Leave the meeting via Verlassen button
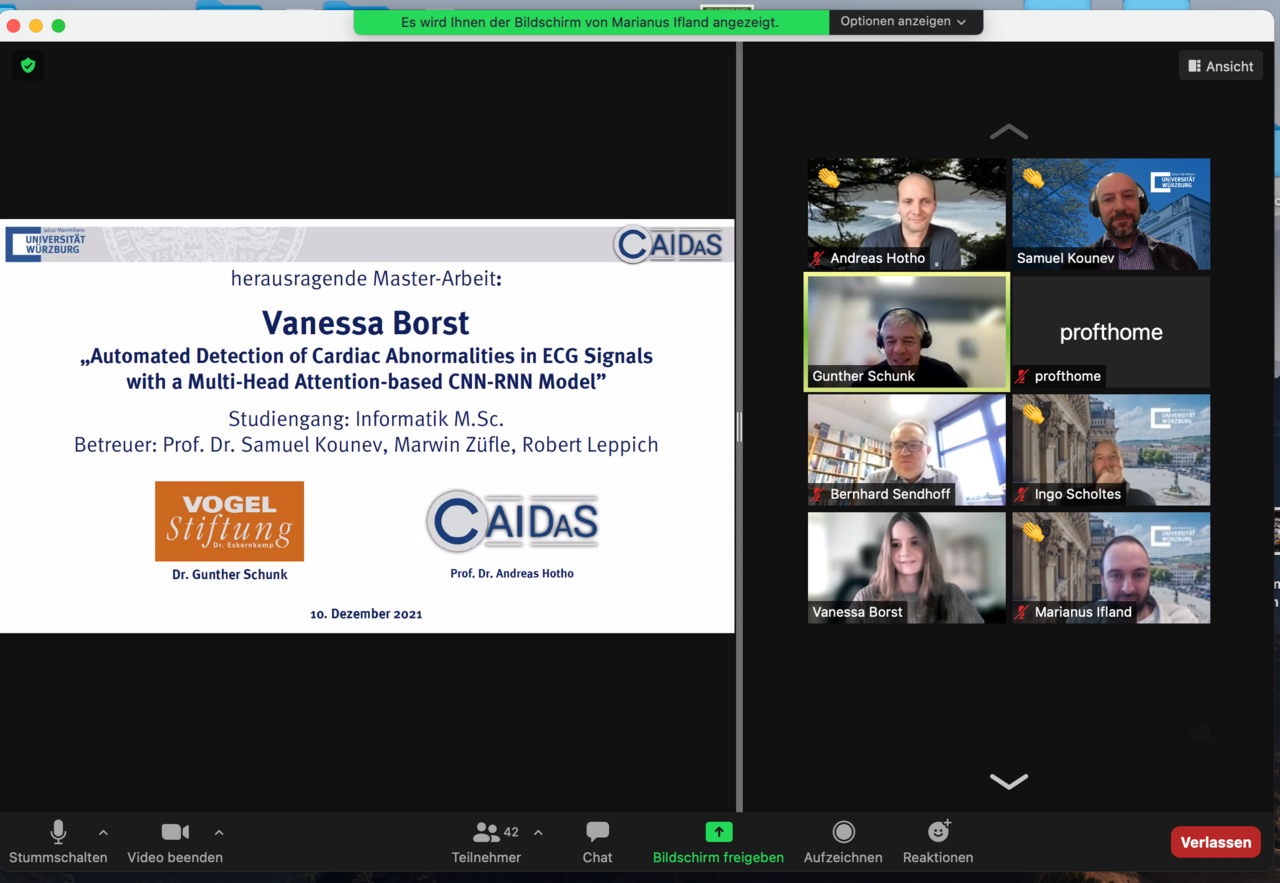Viewport: 1280px width, 883px height. click(x=1215, y=842)
